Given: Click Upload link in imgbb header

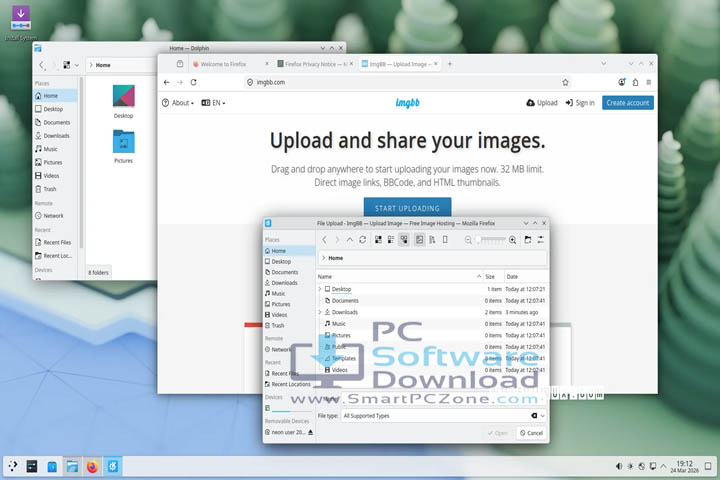Looking at the screenshot, I should tap(542, 103).
